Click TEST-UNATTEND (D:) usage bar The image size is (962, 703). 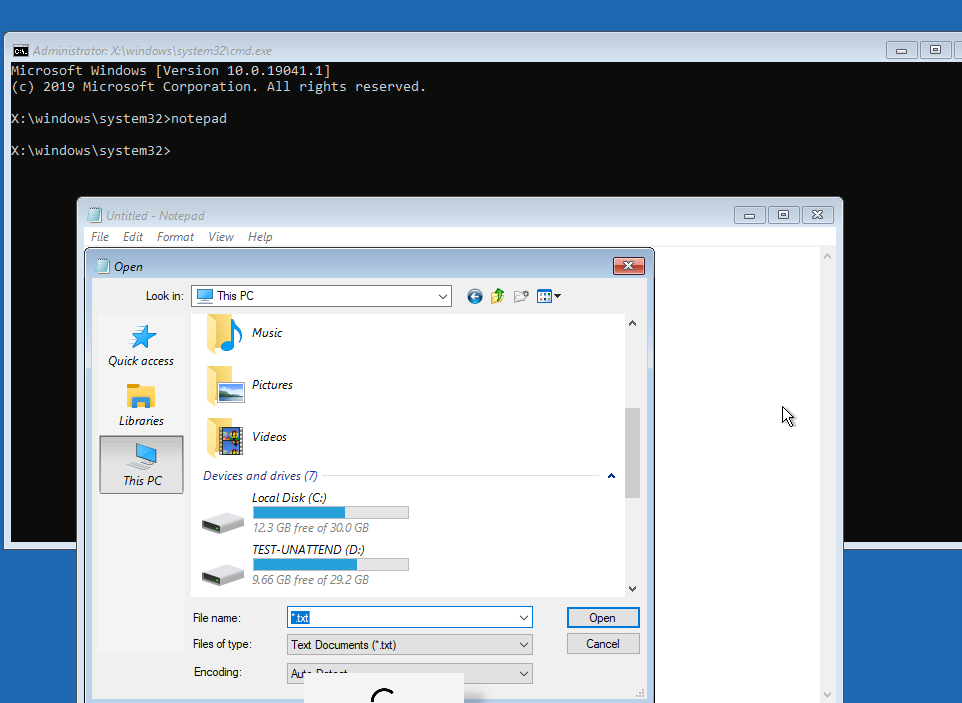[x=331, y=564]
